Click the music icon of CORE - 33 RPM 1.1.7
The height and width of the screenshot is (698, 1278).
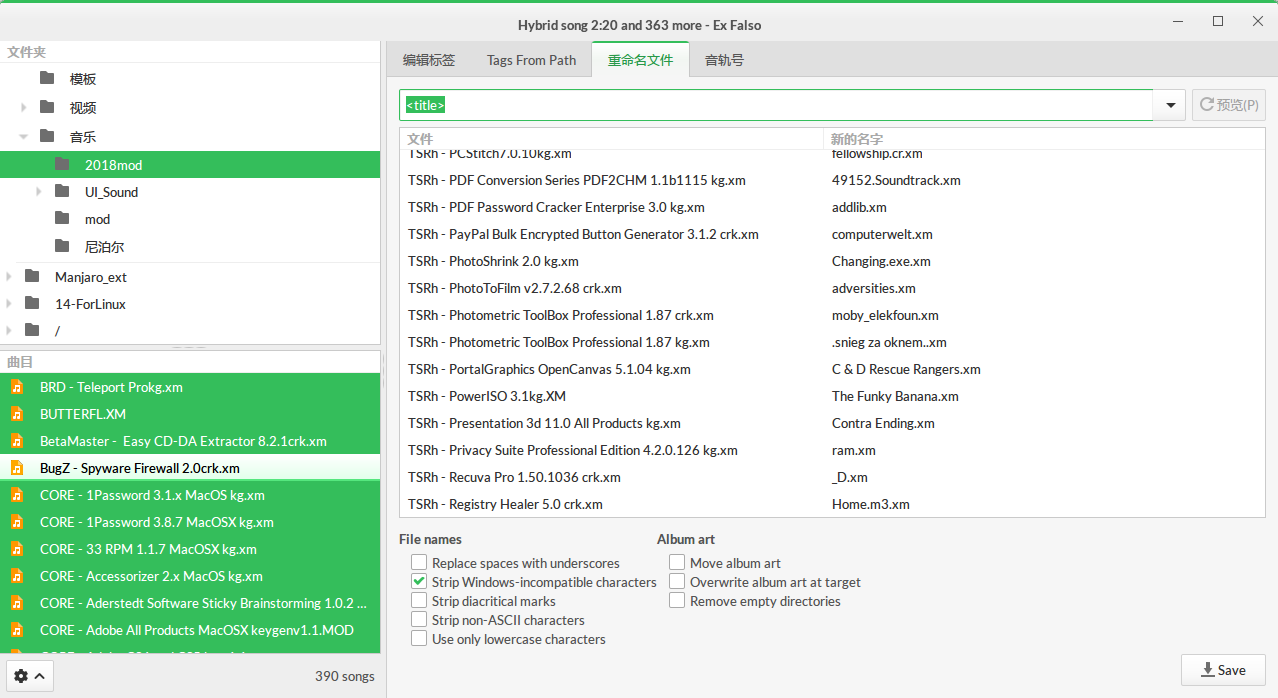click(17, 549)
